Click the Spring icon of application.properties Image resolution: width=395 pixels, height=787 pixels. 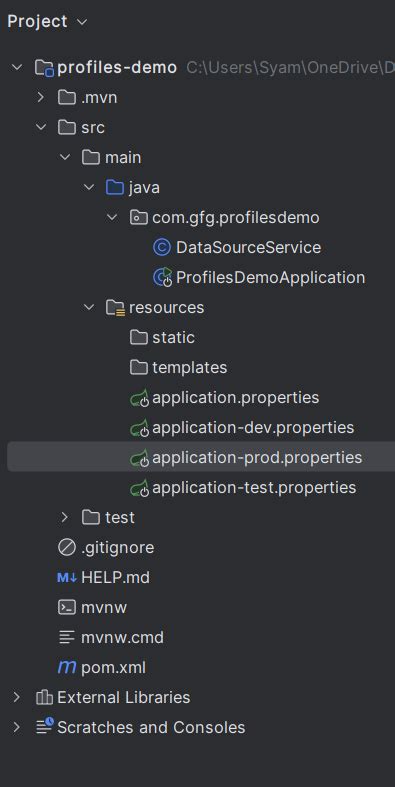click(x=140, y=398)
